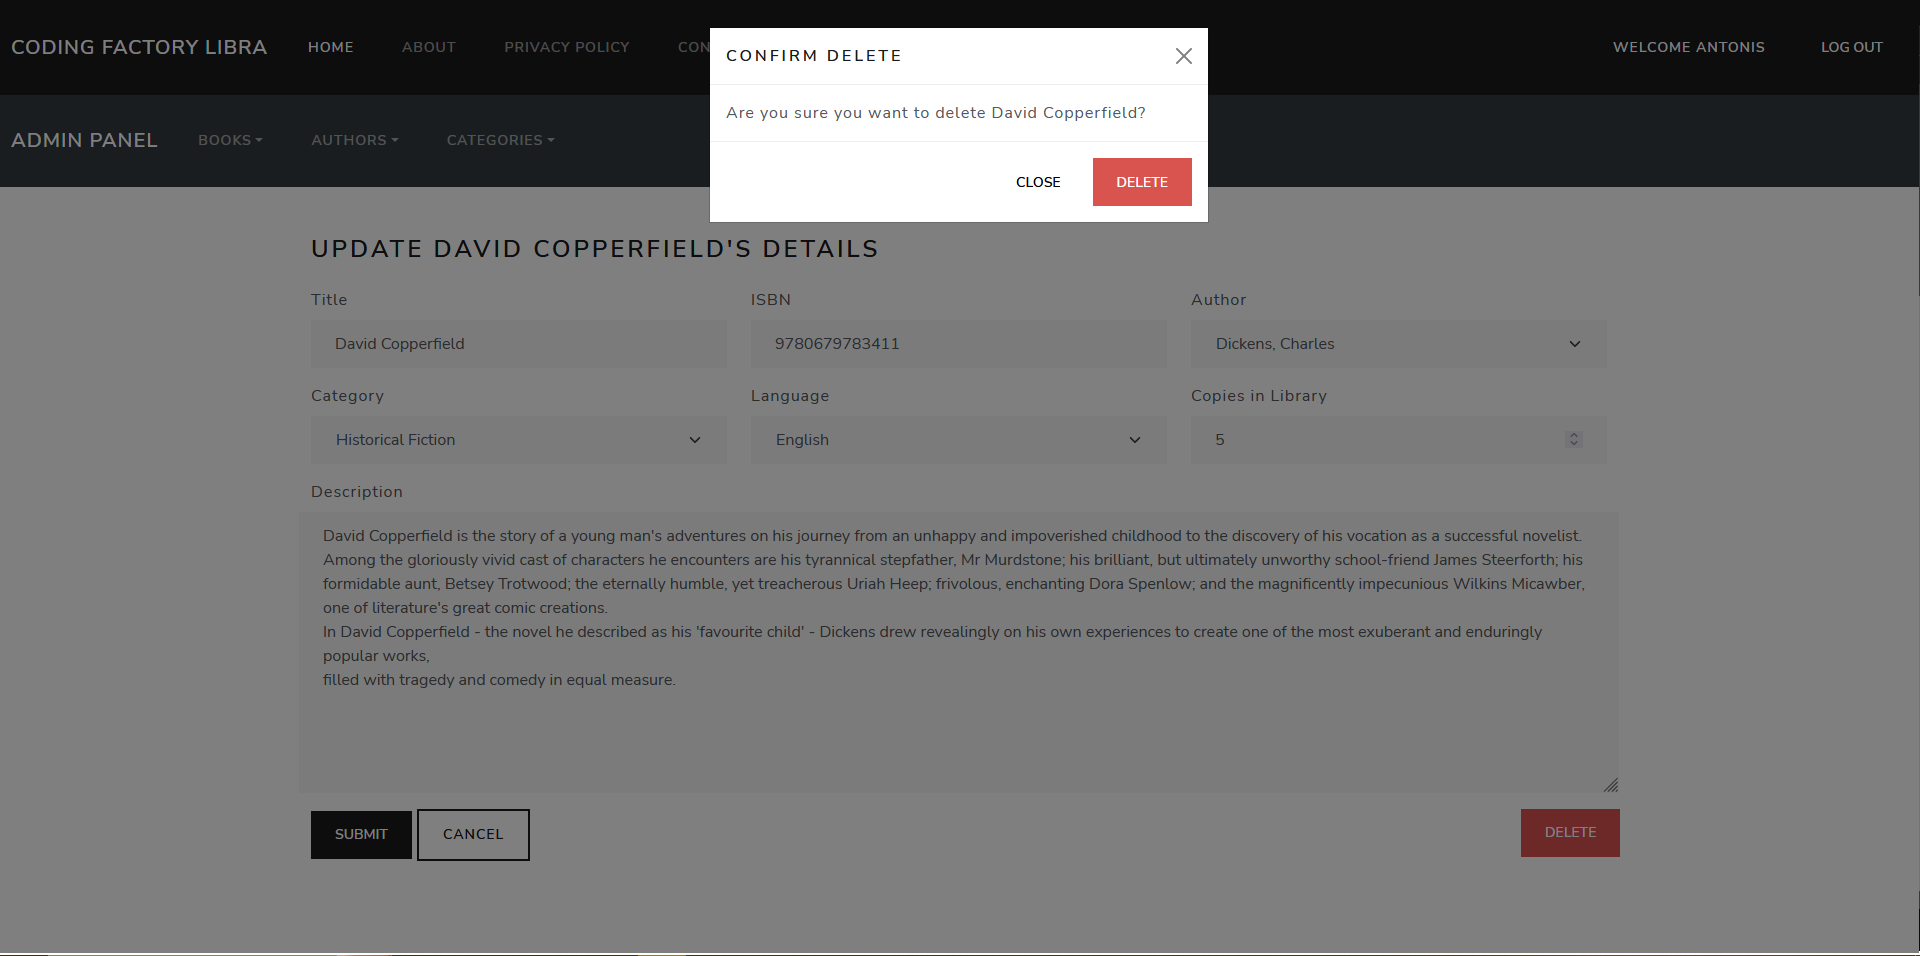
Task: Click the Confirm Delete dialog title
Action: [814, 56]
